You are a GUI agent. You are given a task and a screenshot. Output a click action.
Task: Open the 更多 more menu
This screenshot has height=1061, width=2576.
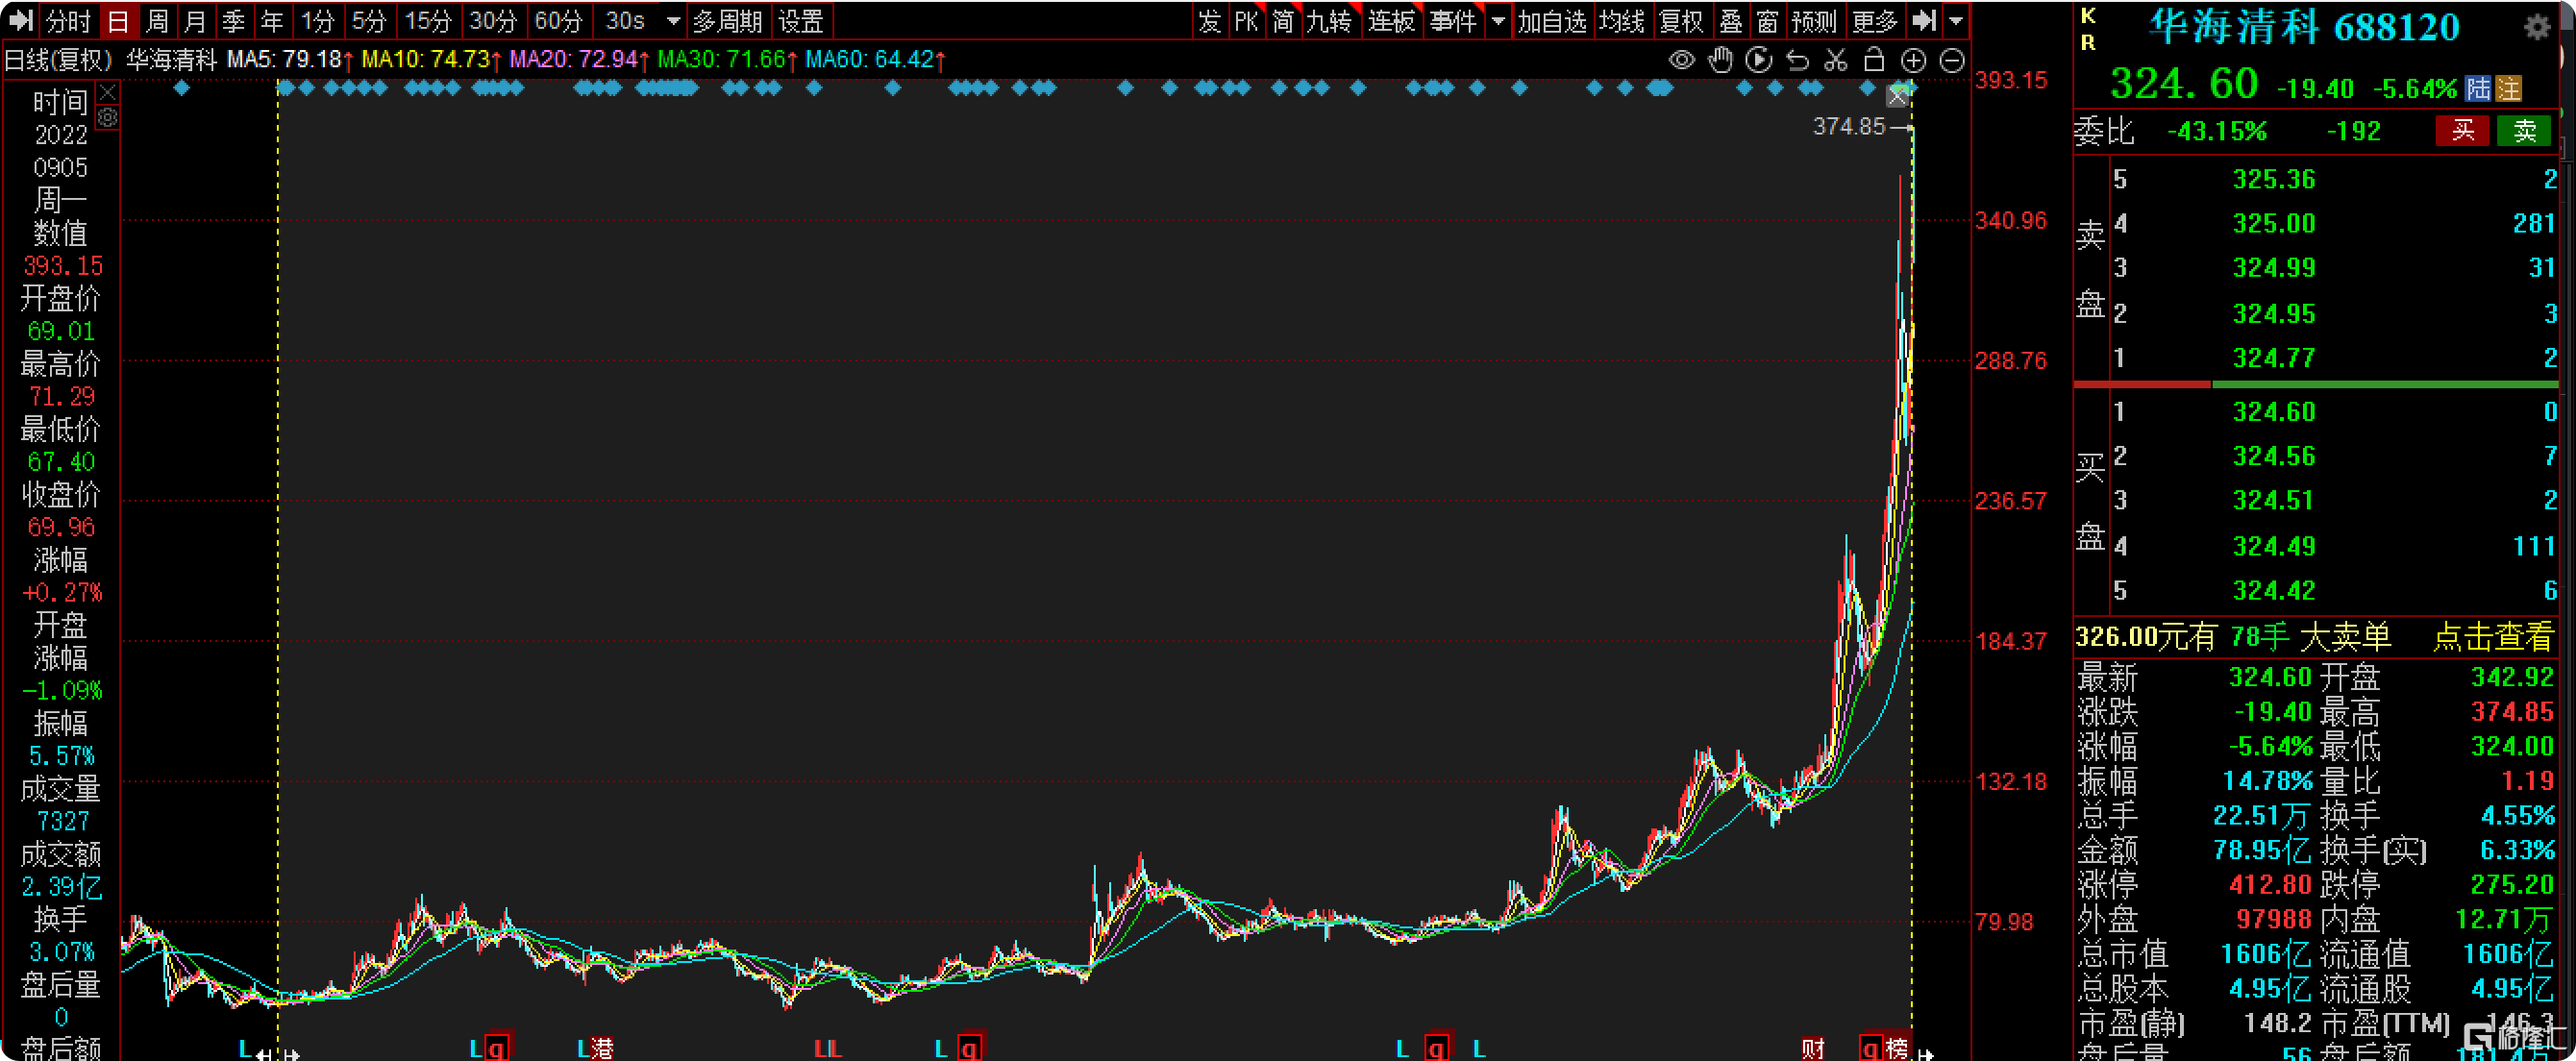1875,21
